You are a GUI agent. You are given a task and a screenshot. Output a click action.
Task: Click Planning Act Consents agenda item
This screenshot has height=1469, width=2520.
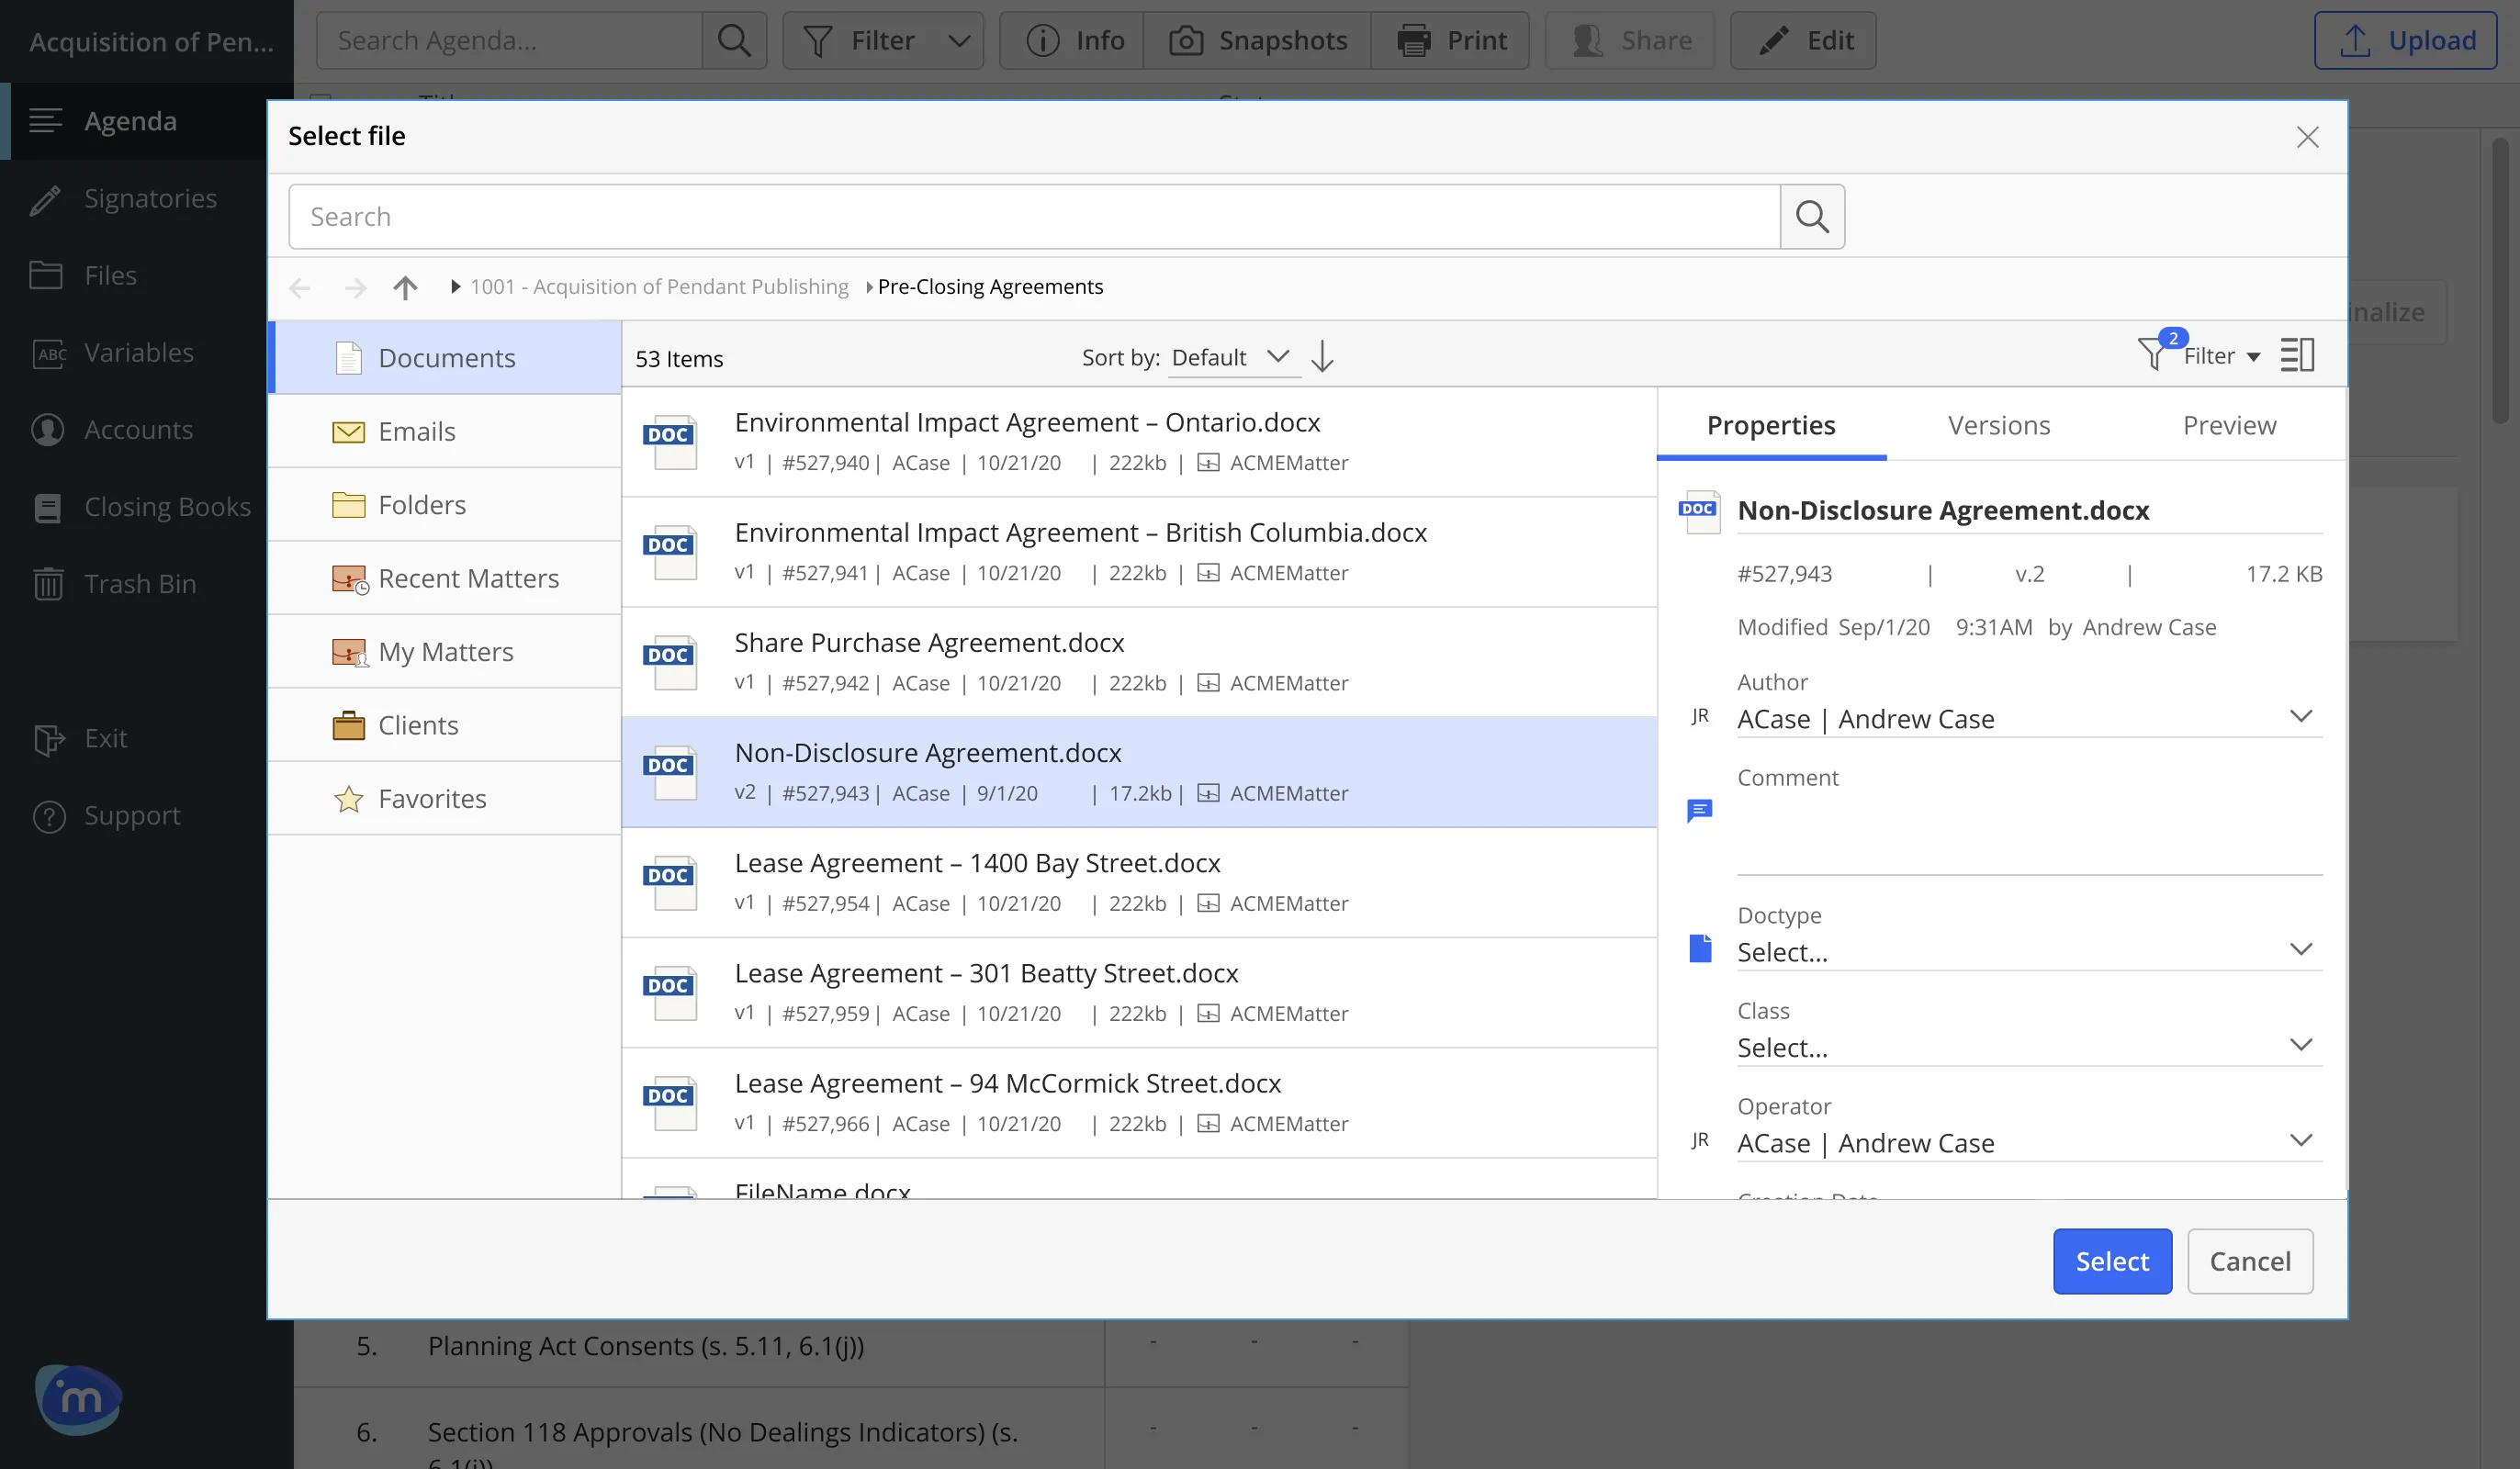pyautogui.click(x=646, y=1345)
